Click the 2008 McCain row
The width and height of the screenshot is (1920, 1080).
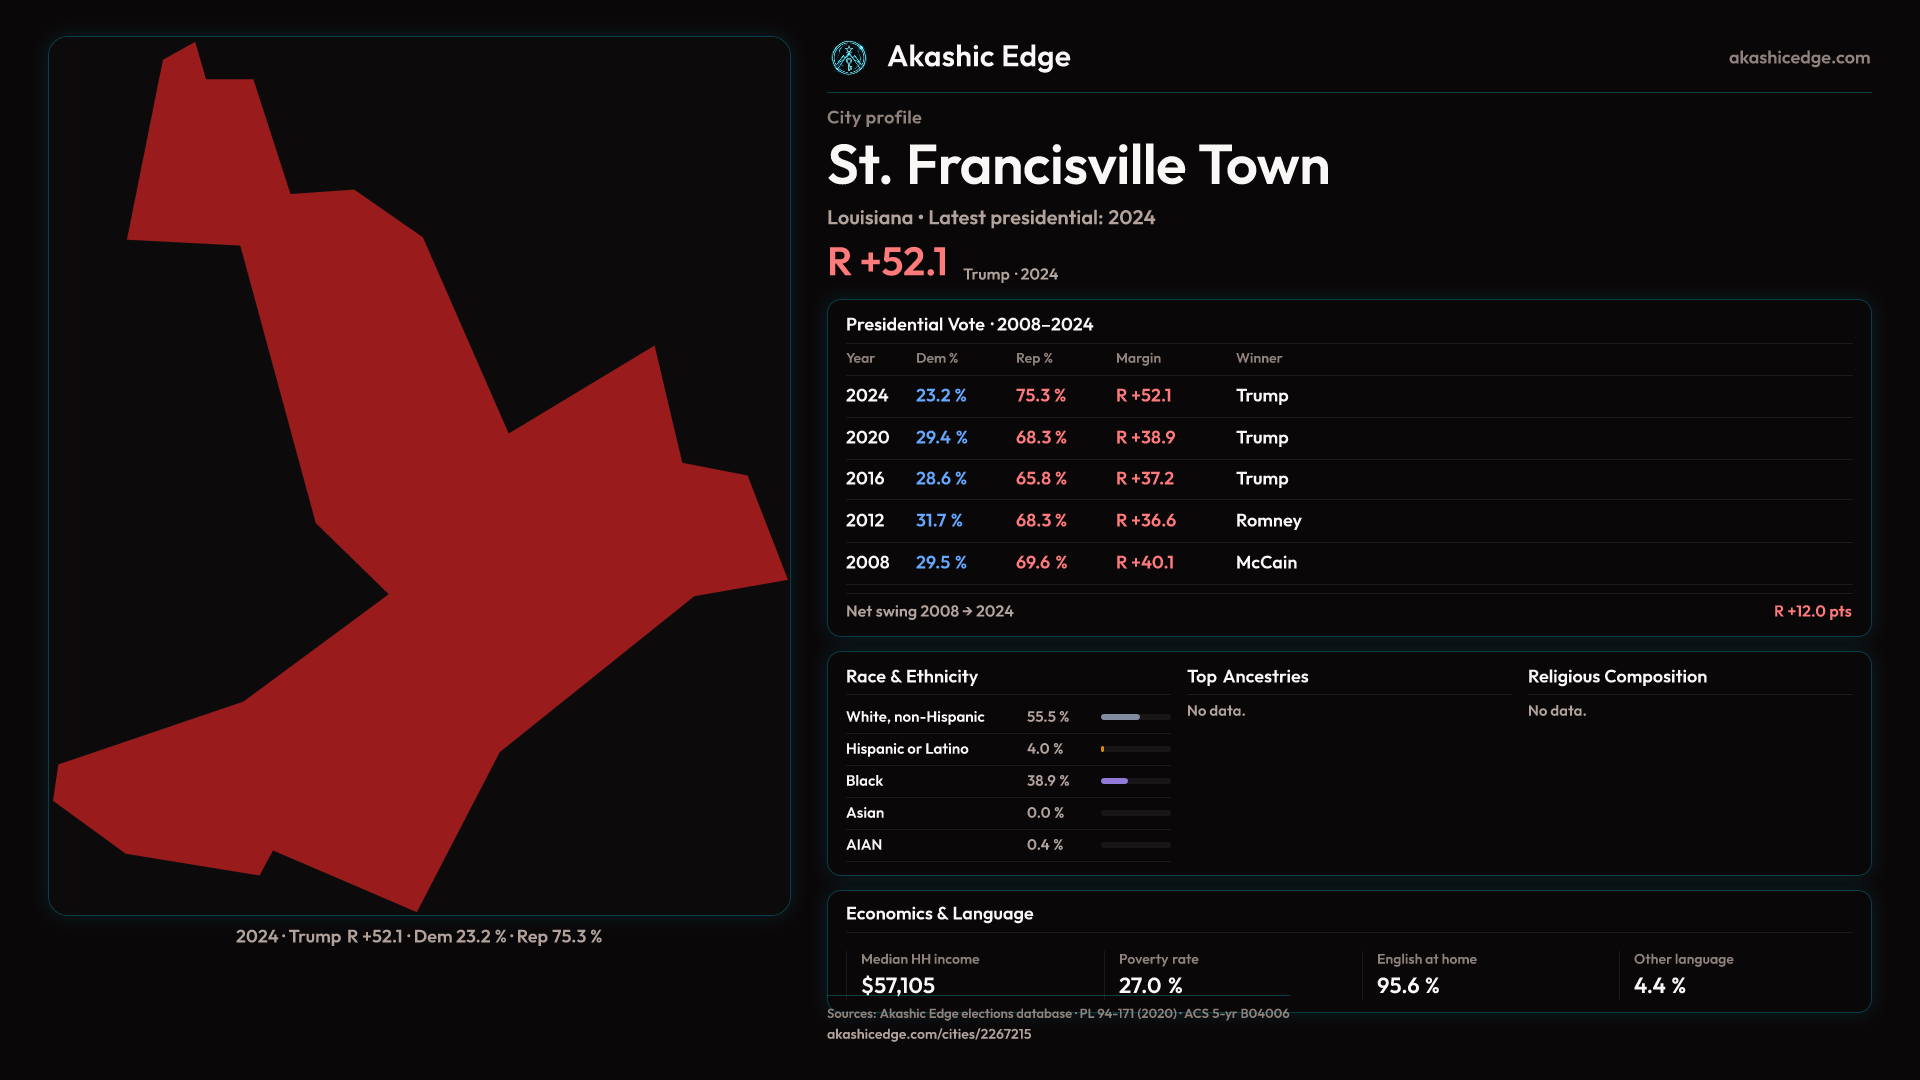point(1266,563)
